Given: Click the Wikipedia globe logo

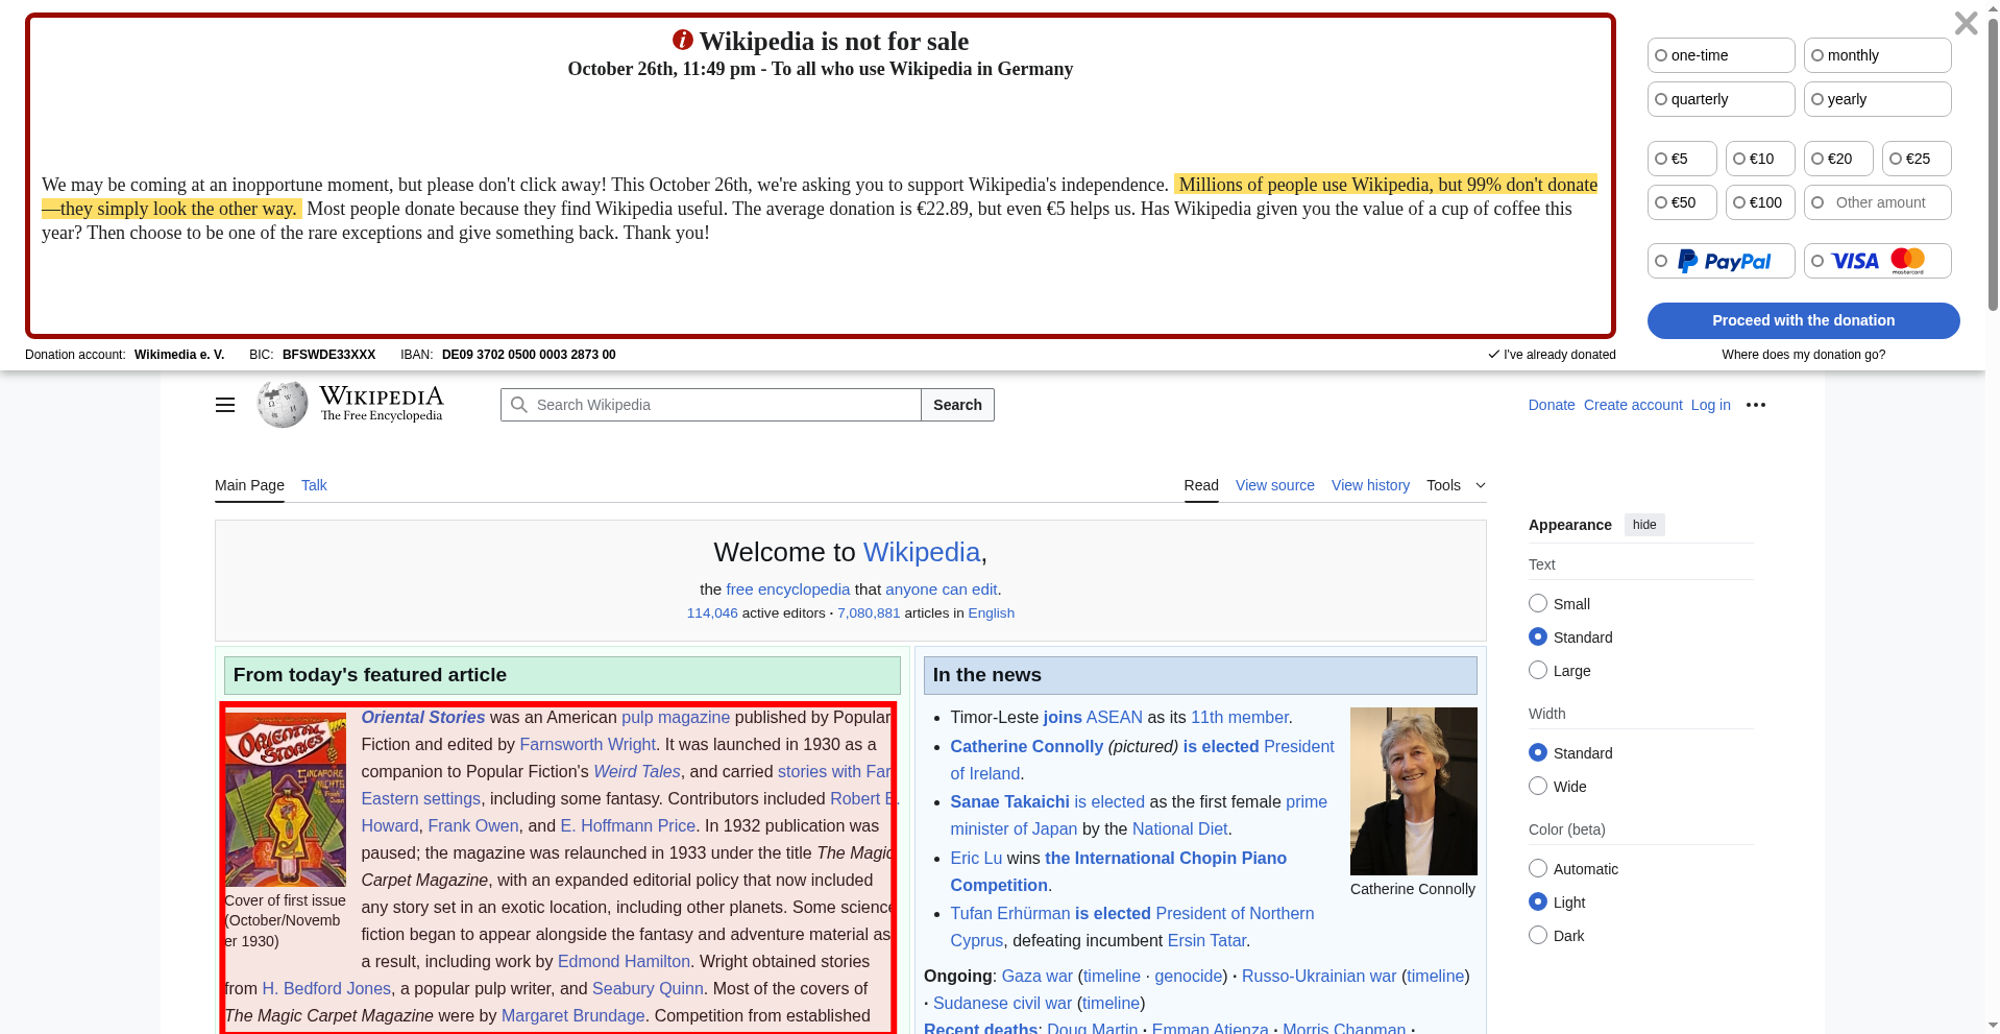Looking at the screenshot, I should pyautogui.click(x=283, y=405).
